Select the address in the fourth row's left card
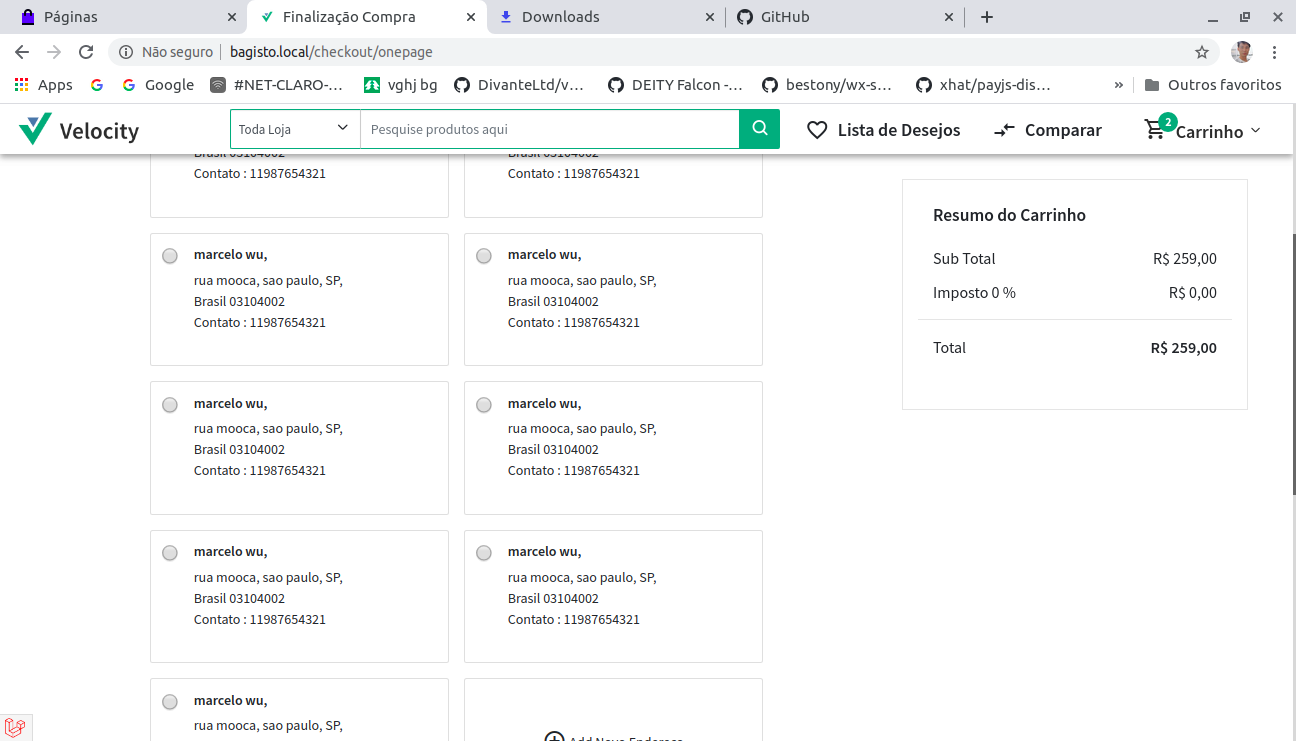Screen dimensions: 1296x741 coord(170,553)
